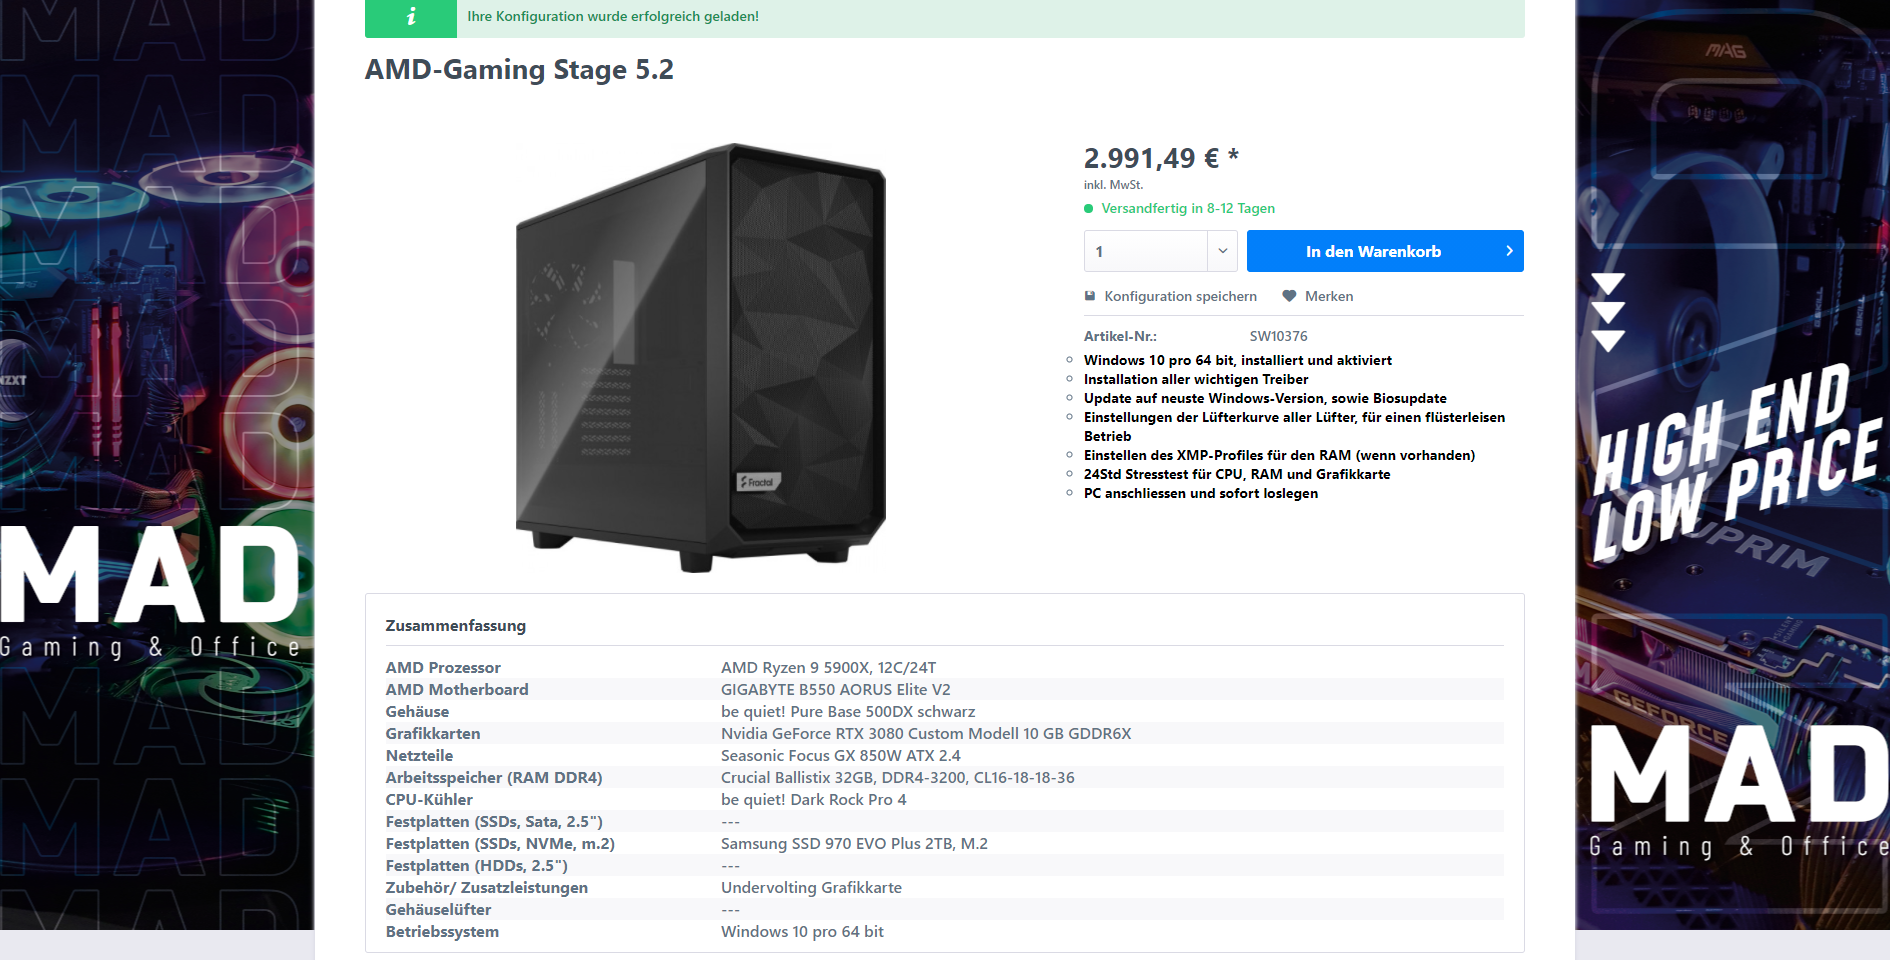Screen dimensions: 1890x960
Task: Click PC anschliessen und sofort loslegen
Action: pyautogui.click(x=1201, y=493)
